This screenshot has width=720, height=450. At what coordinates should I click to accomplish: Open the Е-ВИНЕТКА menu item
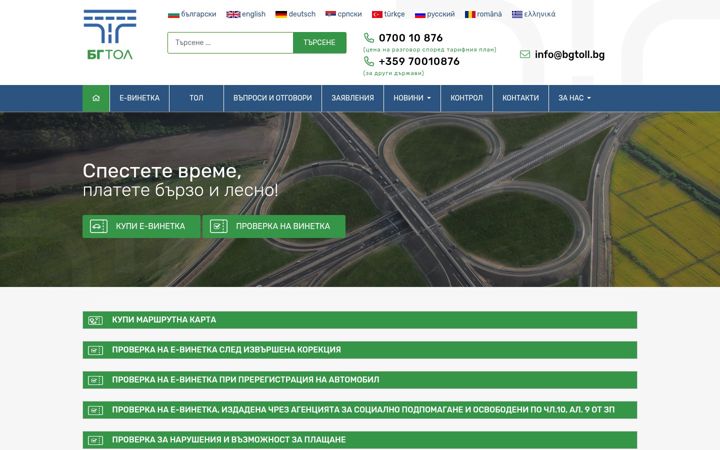[140, 98]
